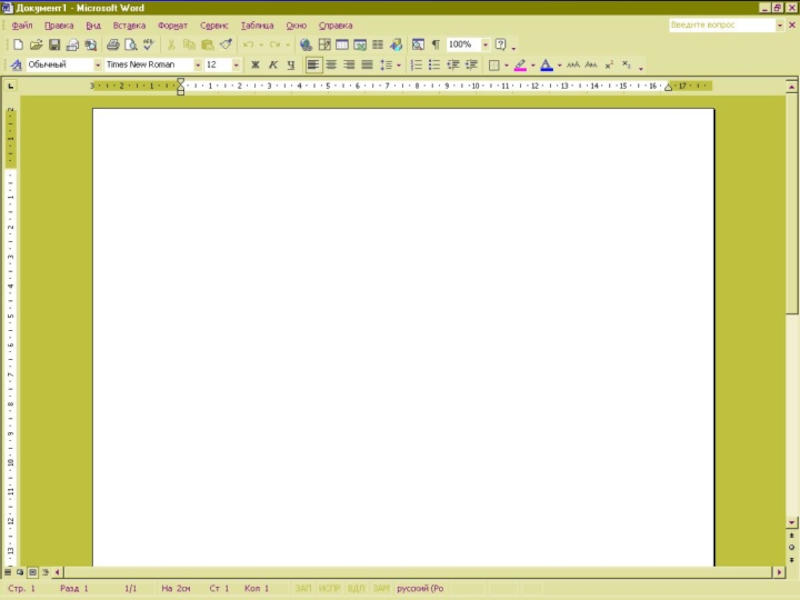Show the Drawing toolbar icon
This screenshot has width=800, height=600.
396,45
